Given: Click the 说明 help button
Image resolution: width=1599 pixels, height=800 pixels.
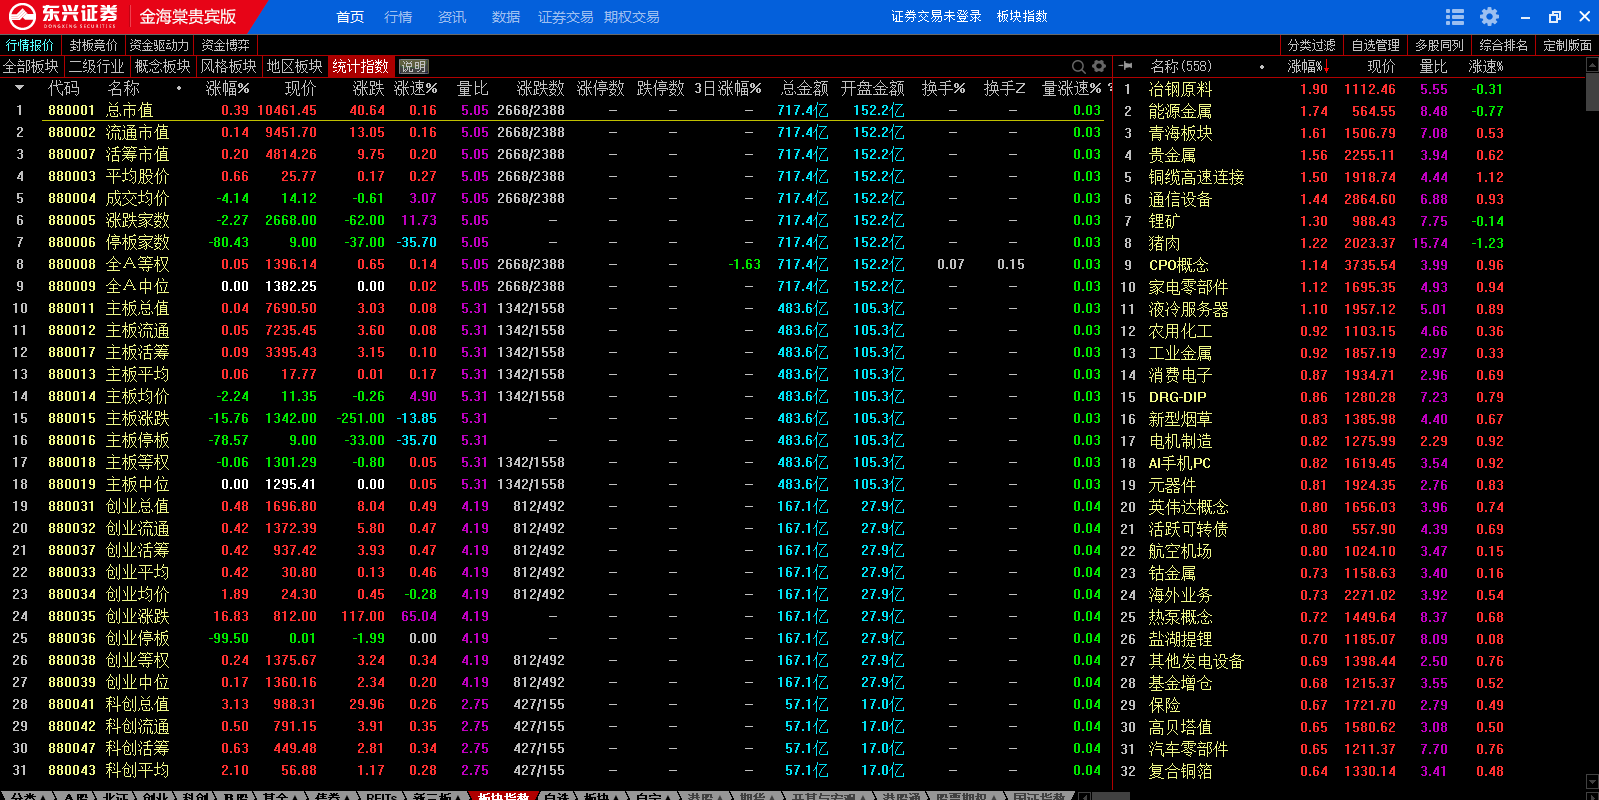Looking at the screenshot, I should click(x=413, y=67).
